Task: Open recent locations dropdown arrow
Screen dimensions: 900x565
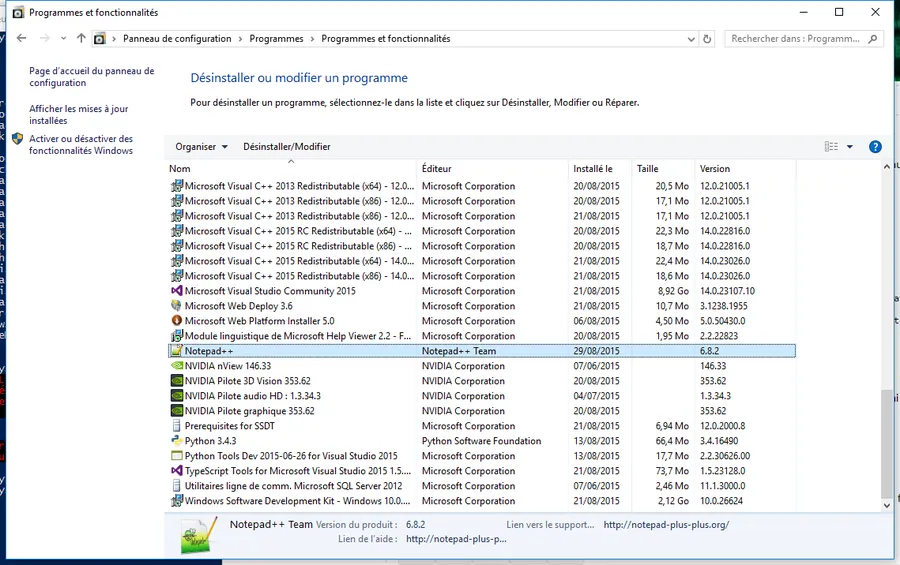Action: point(63,38)
